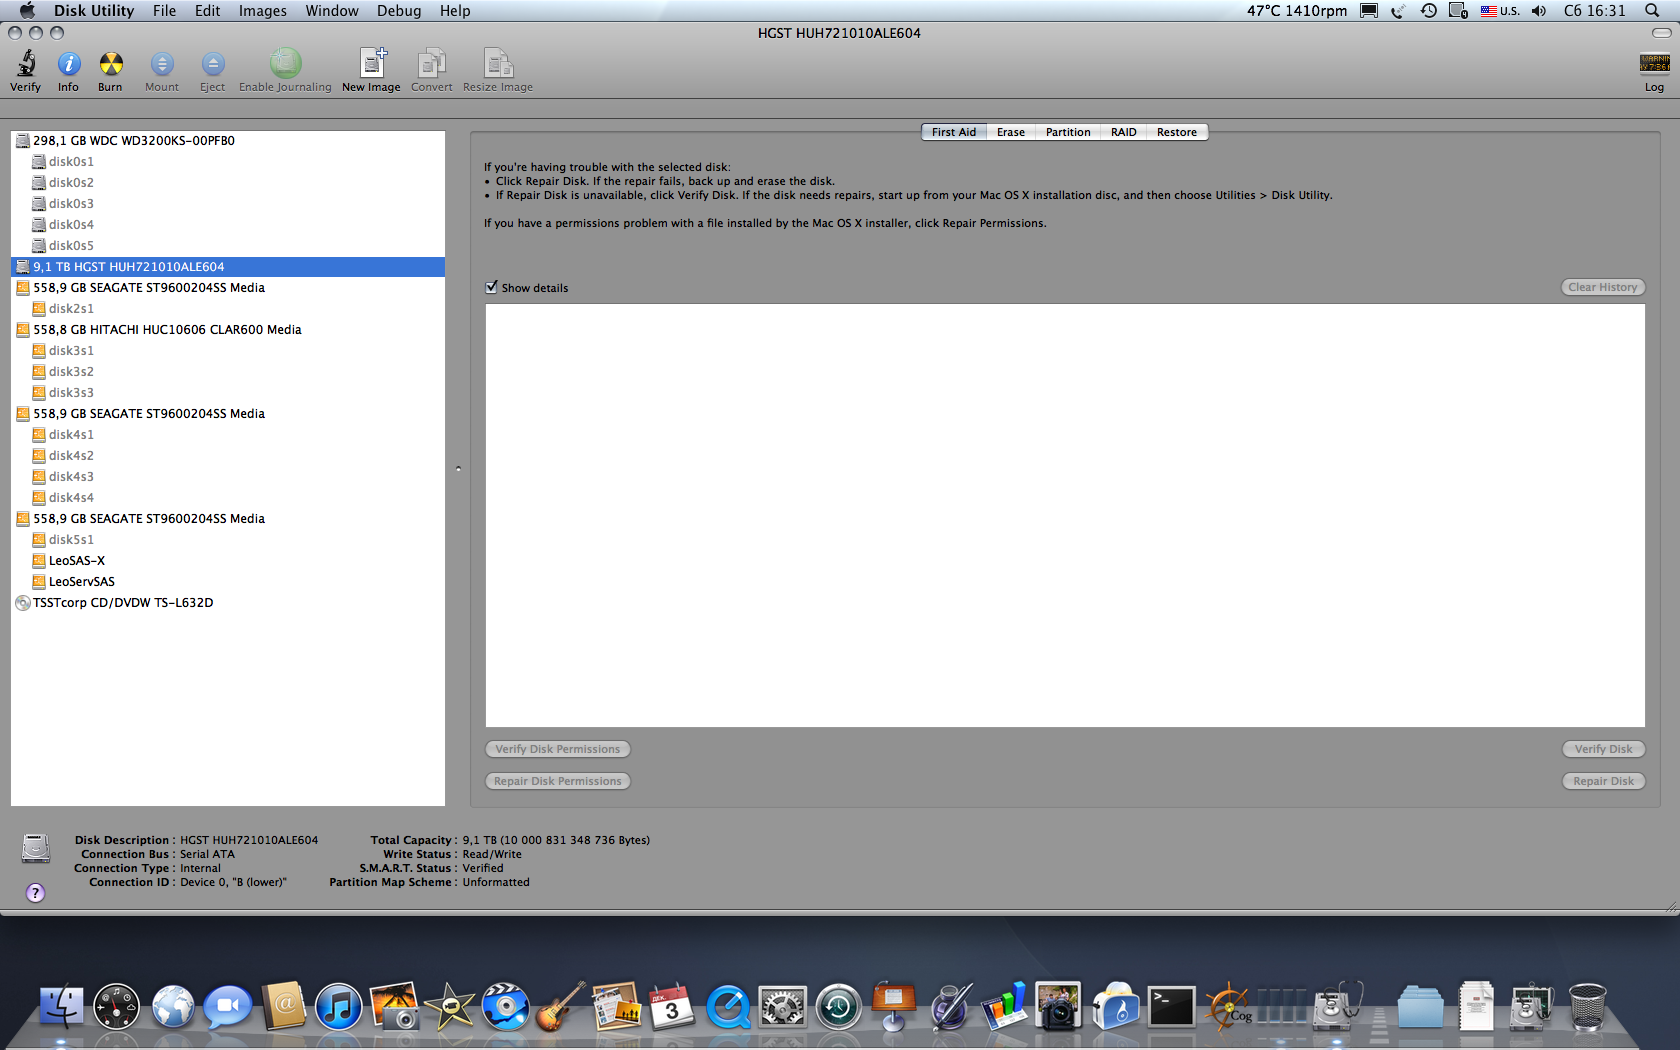
Task: Open GarageBand from the Dock
Action: (x=561, y=1006)
